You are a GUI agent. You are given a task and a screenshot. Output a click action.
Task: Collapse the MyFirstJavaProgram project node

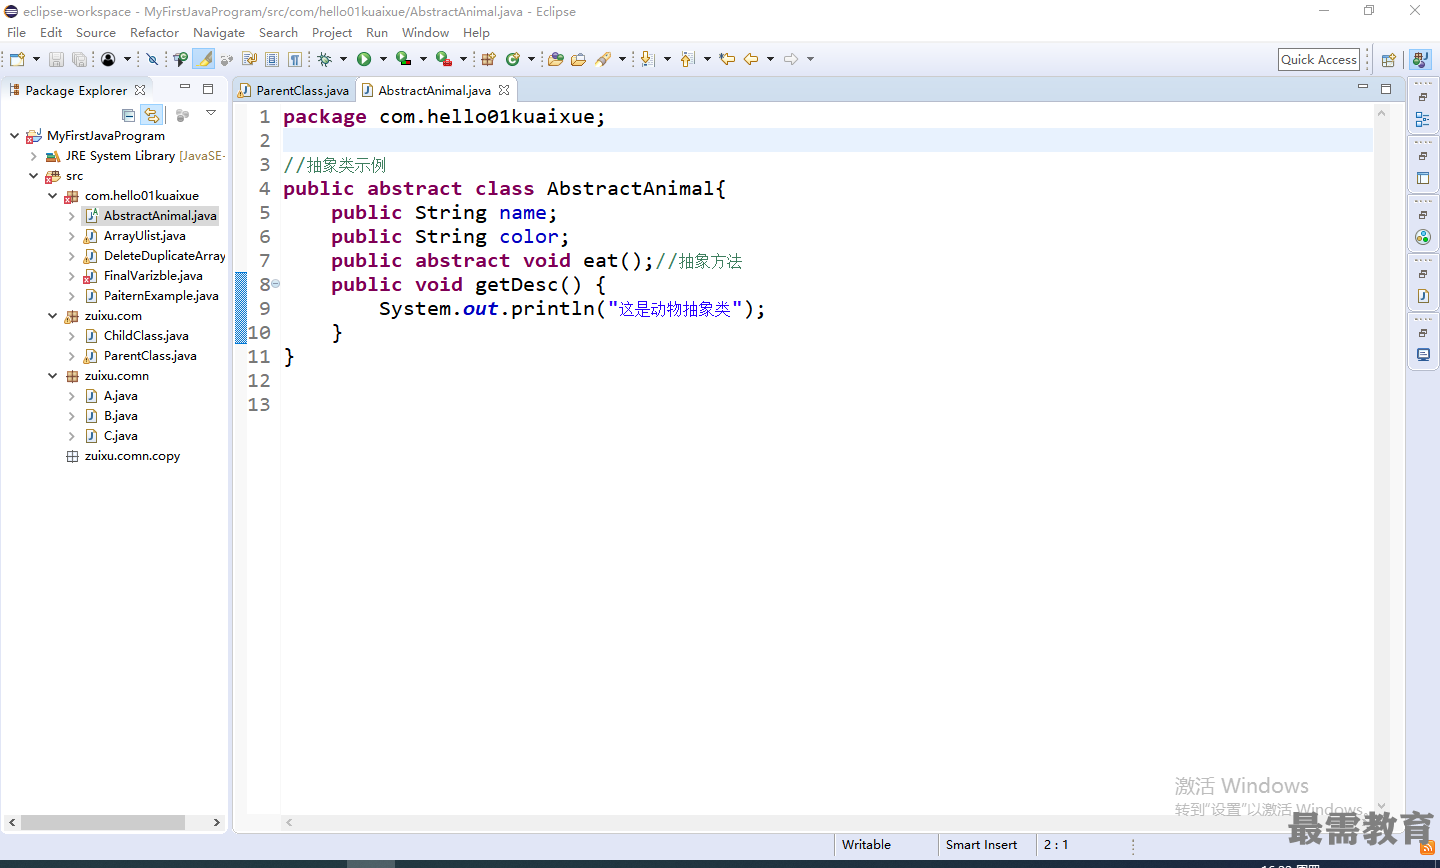pyautogui.click(x=14, y=136)
